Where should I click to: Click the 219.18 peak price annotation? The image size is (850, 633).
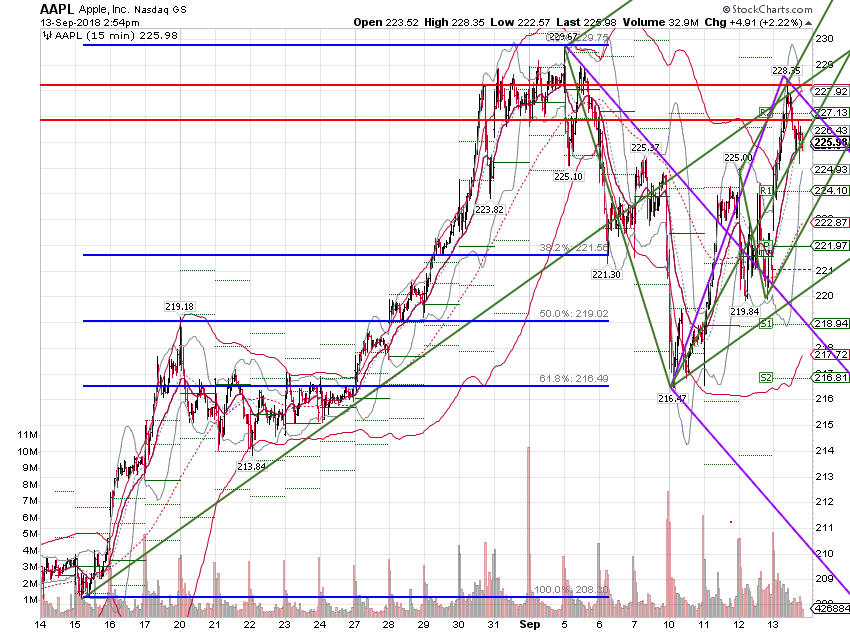tap(179, 307)
